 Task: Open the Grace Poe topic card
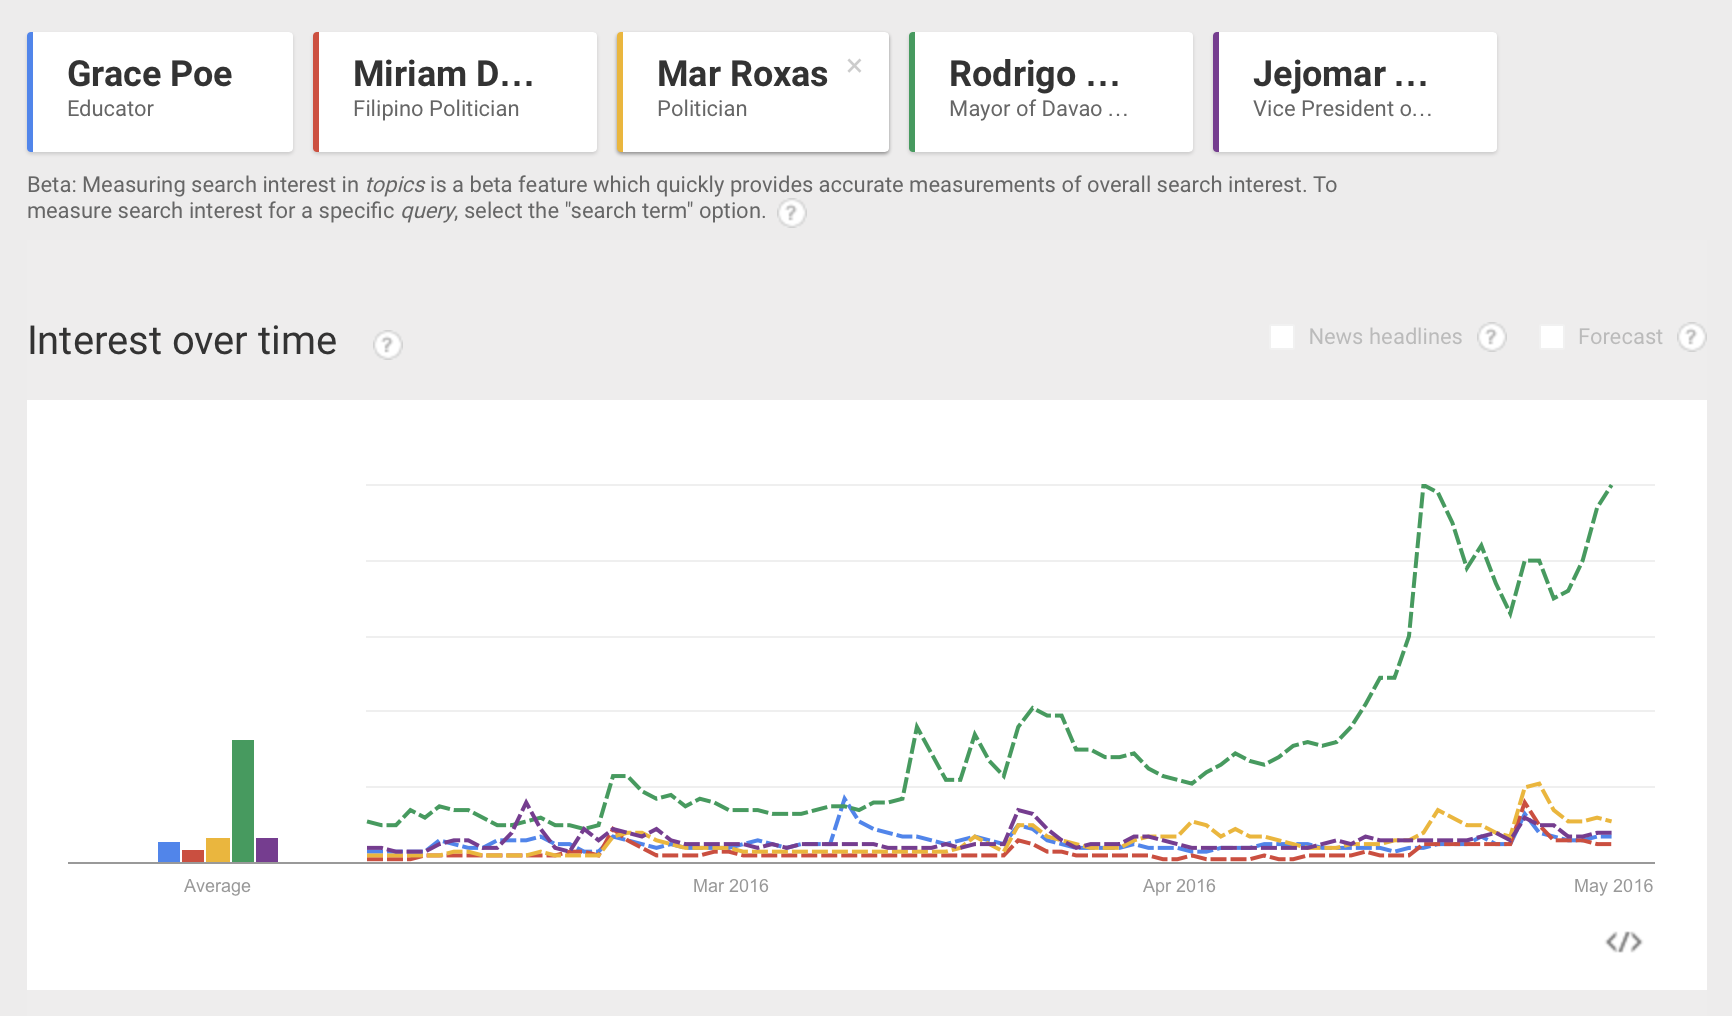(x=160, y=91)
